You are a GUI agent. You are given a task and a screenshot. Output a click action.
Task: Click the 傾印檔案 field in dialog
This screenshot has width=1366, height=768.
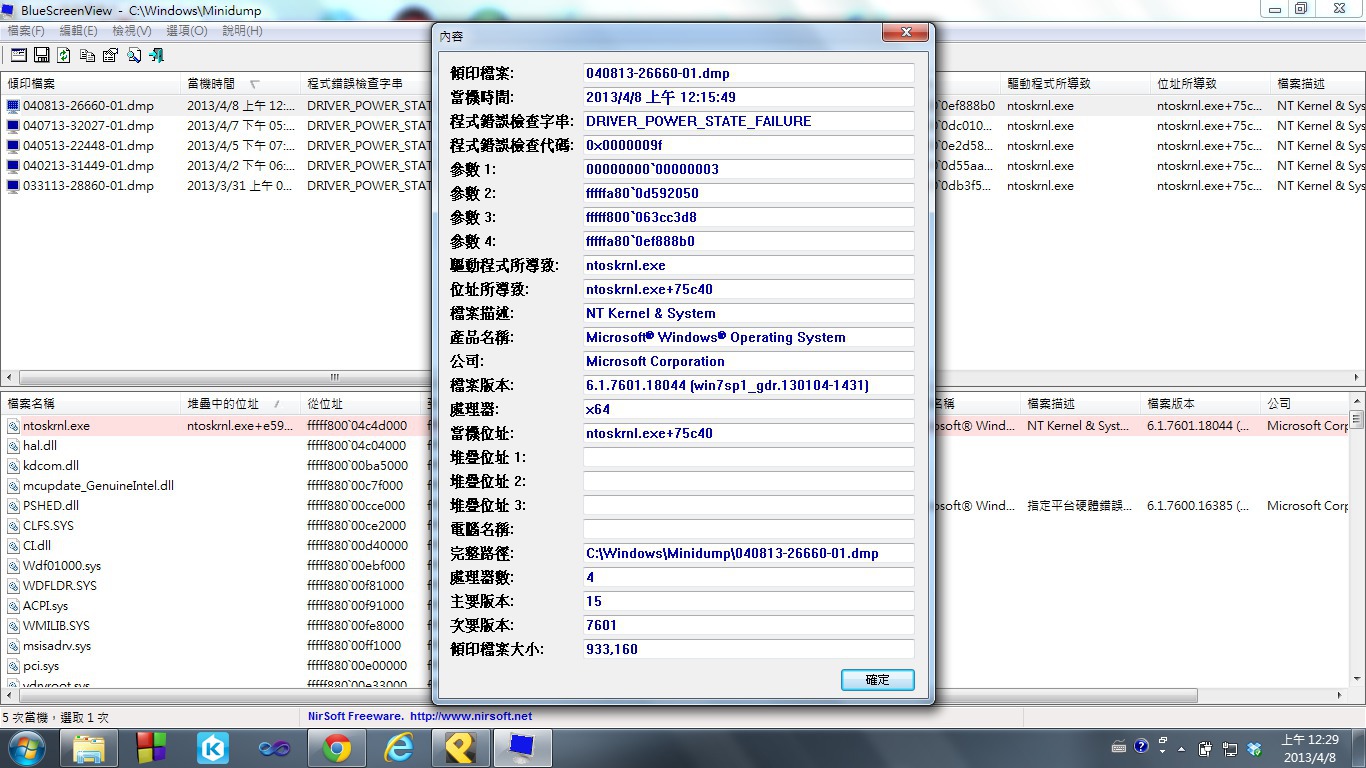(x=749, y=73)
